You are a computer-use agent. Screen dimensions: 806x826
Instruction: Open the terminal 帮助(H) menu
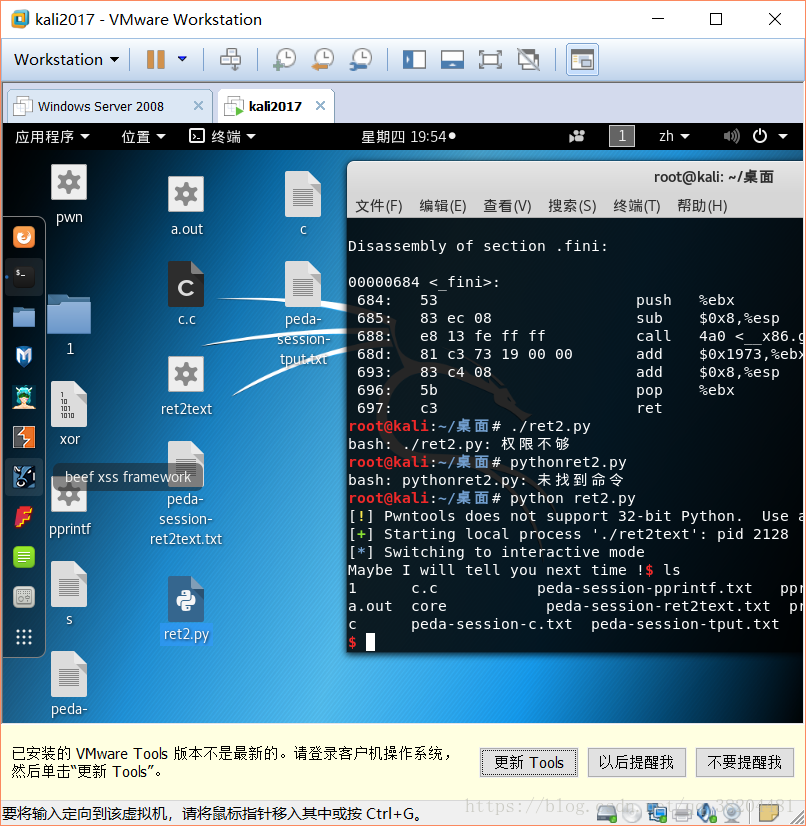point(702,206)
